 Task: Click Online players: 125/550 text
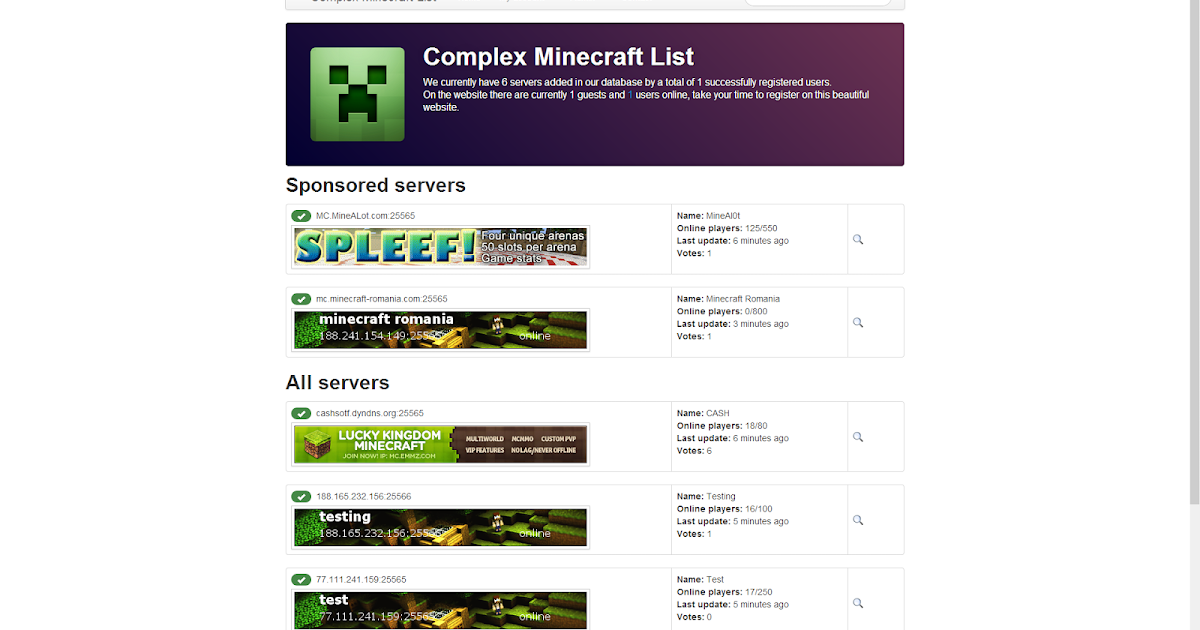[x=727, y=228]
